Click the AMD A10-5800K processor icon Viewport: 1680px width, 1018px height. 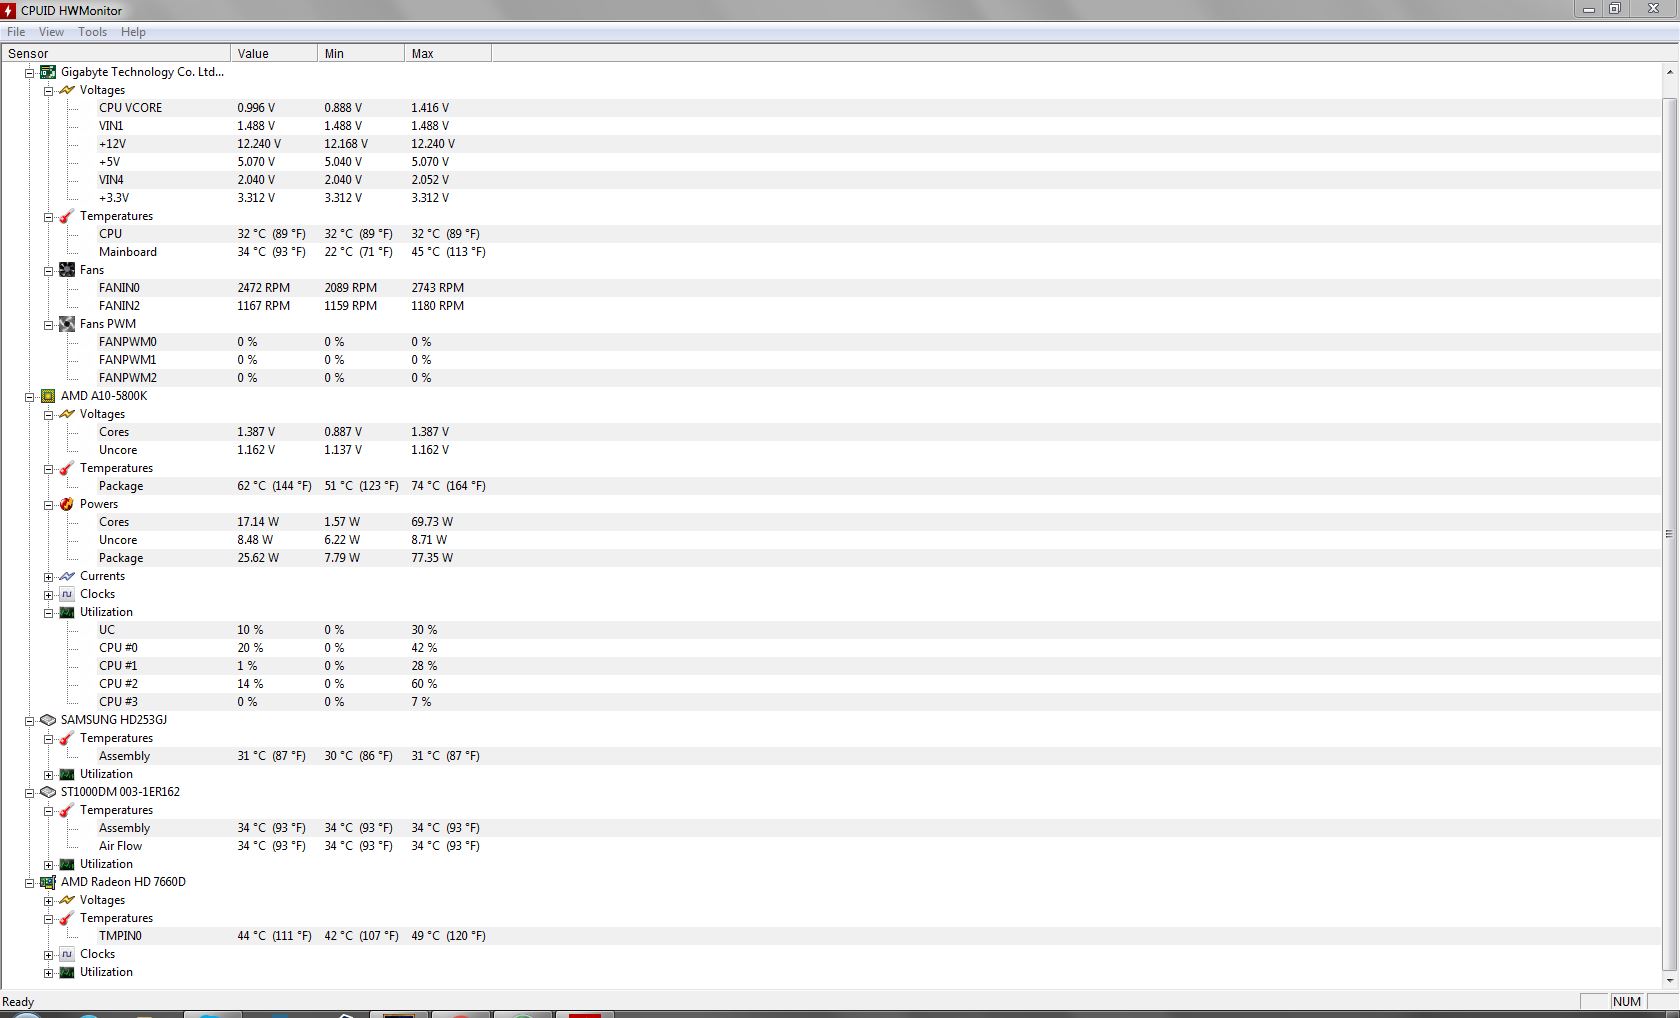coord(48,396)
